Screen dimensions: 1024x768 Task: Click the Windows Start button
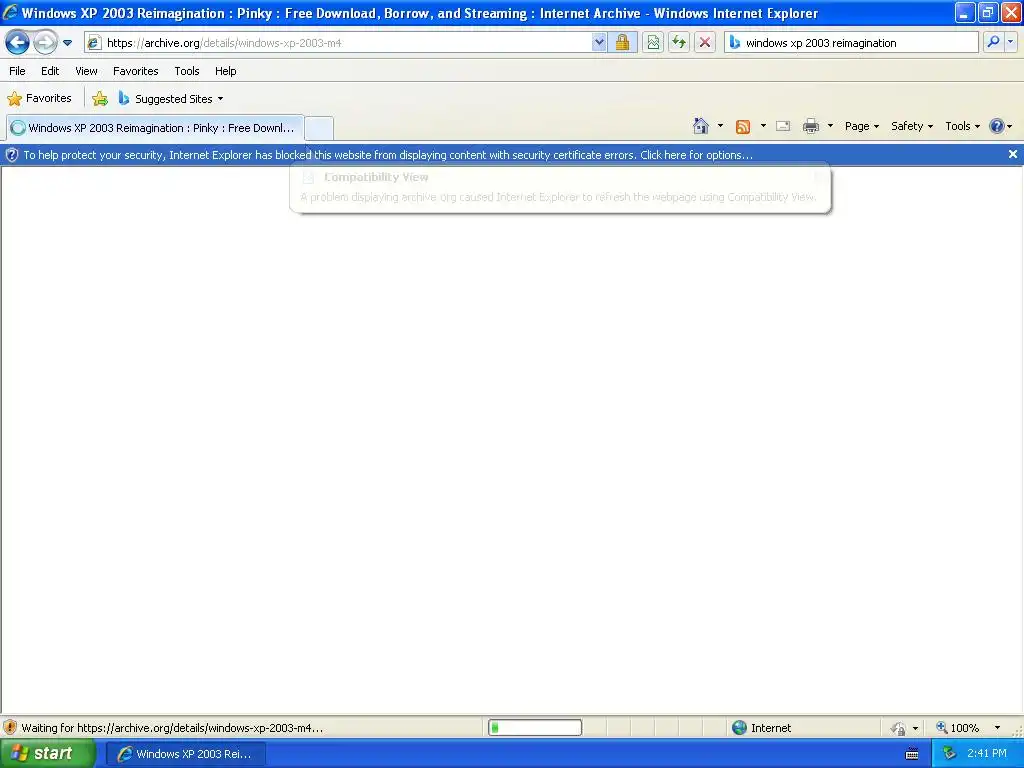pyautogui.click(x=47, y=754)
